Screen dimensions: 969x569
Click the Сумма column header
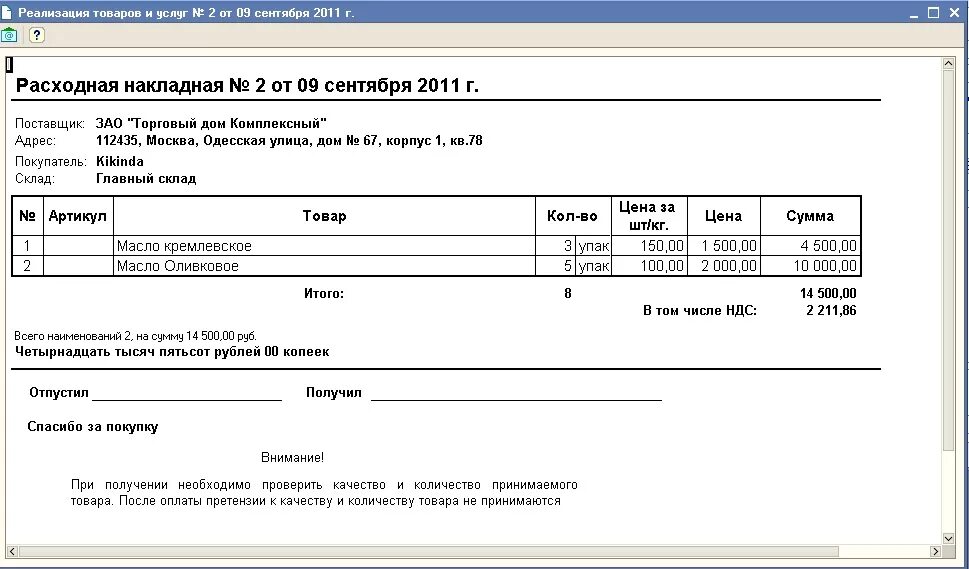pos(810,216)
